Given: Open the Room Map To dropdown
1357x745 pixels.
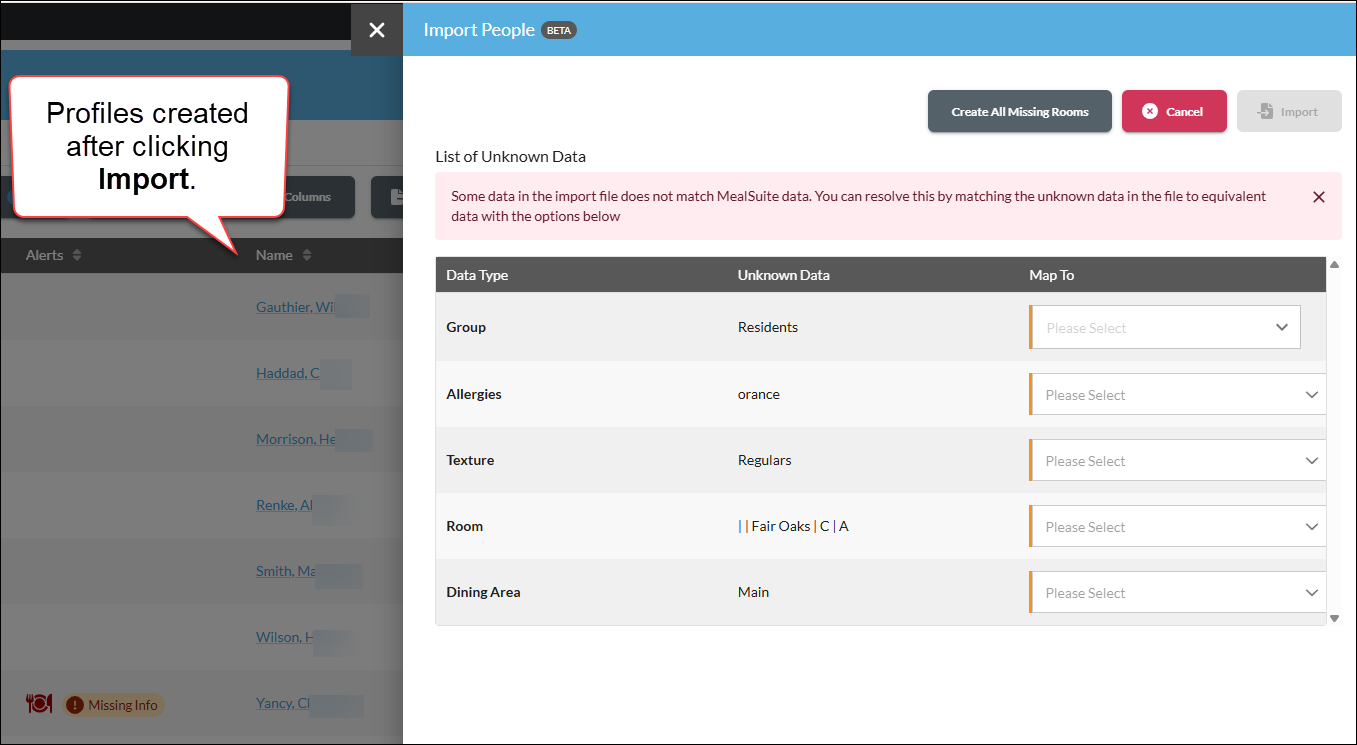Looking at the screenshot, I should (x=1177, y=526).
